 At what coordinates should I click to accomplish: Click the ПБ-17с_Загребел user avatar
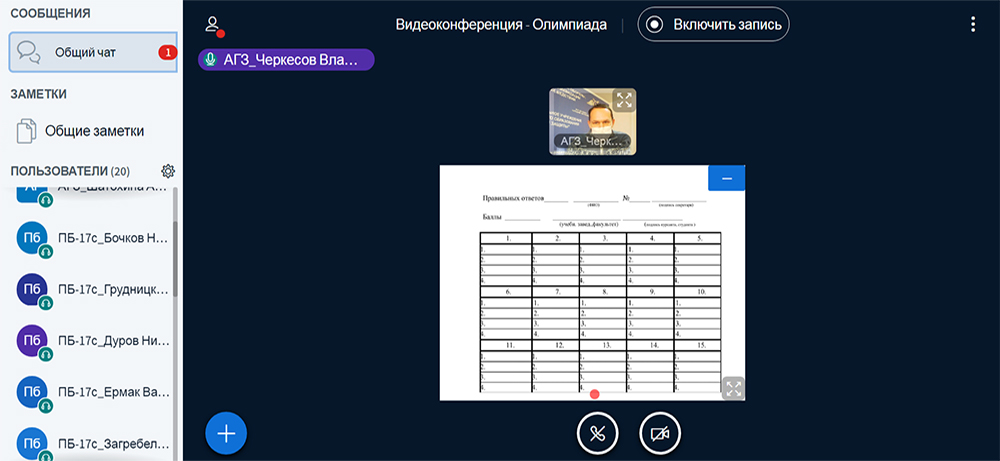pos(31,441)
